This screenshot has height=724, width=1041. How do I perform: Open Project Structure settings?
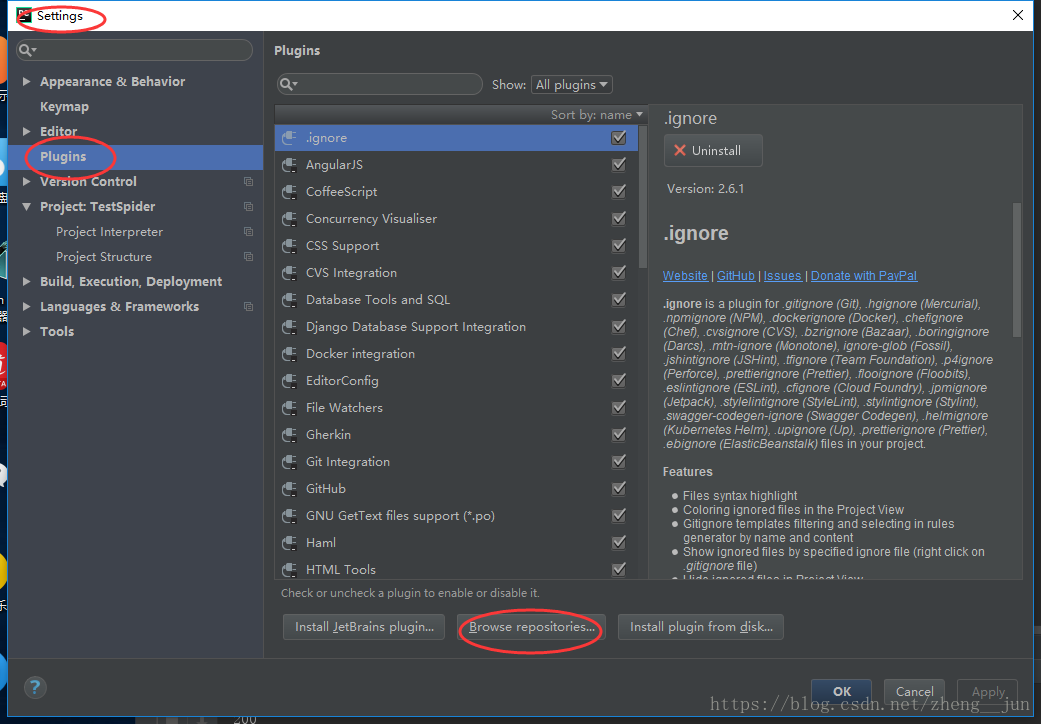[104, 257]
